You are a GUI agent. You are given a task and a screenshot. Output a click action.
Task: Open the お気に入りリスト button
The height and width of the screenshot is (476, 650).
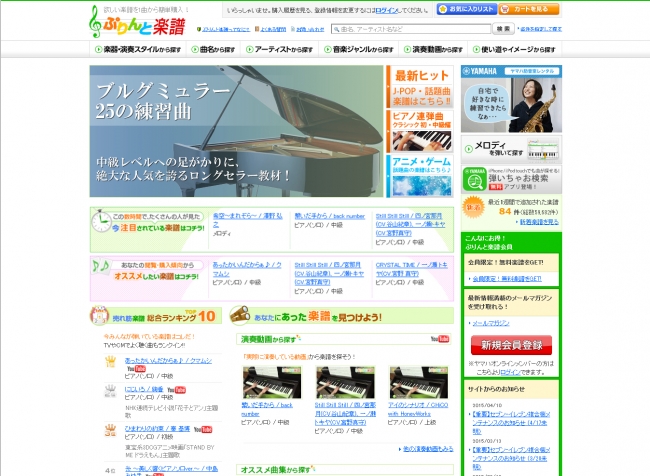465,9
